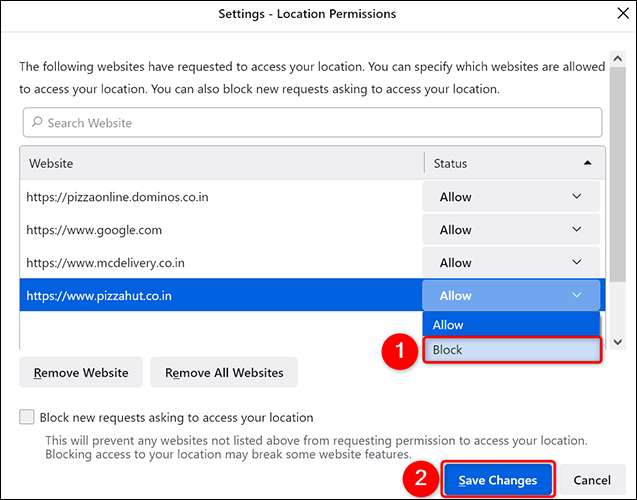Screen dimensions: 637x500
Task: Click the Remove Website button
Action: point(81,373)
